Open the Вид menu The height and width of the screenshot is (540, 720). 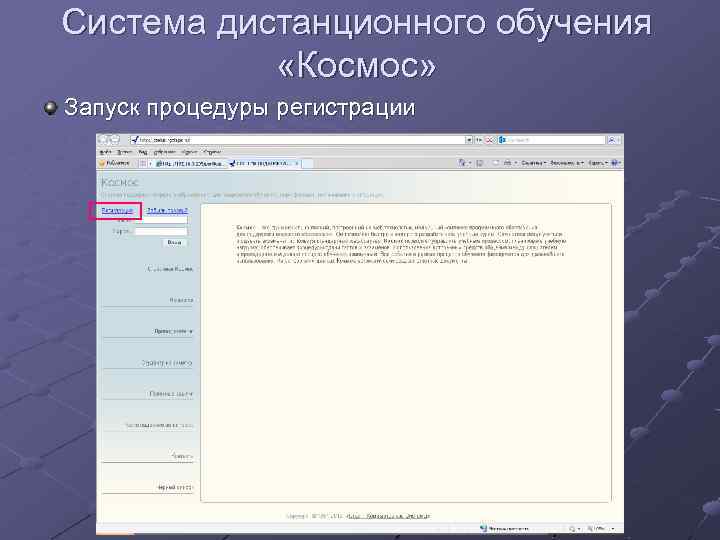click(143, 152)
